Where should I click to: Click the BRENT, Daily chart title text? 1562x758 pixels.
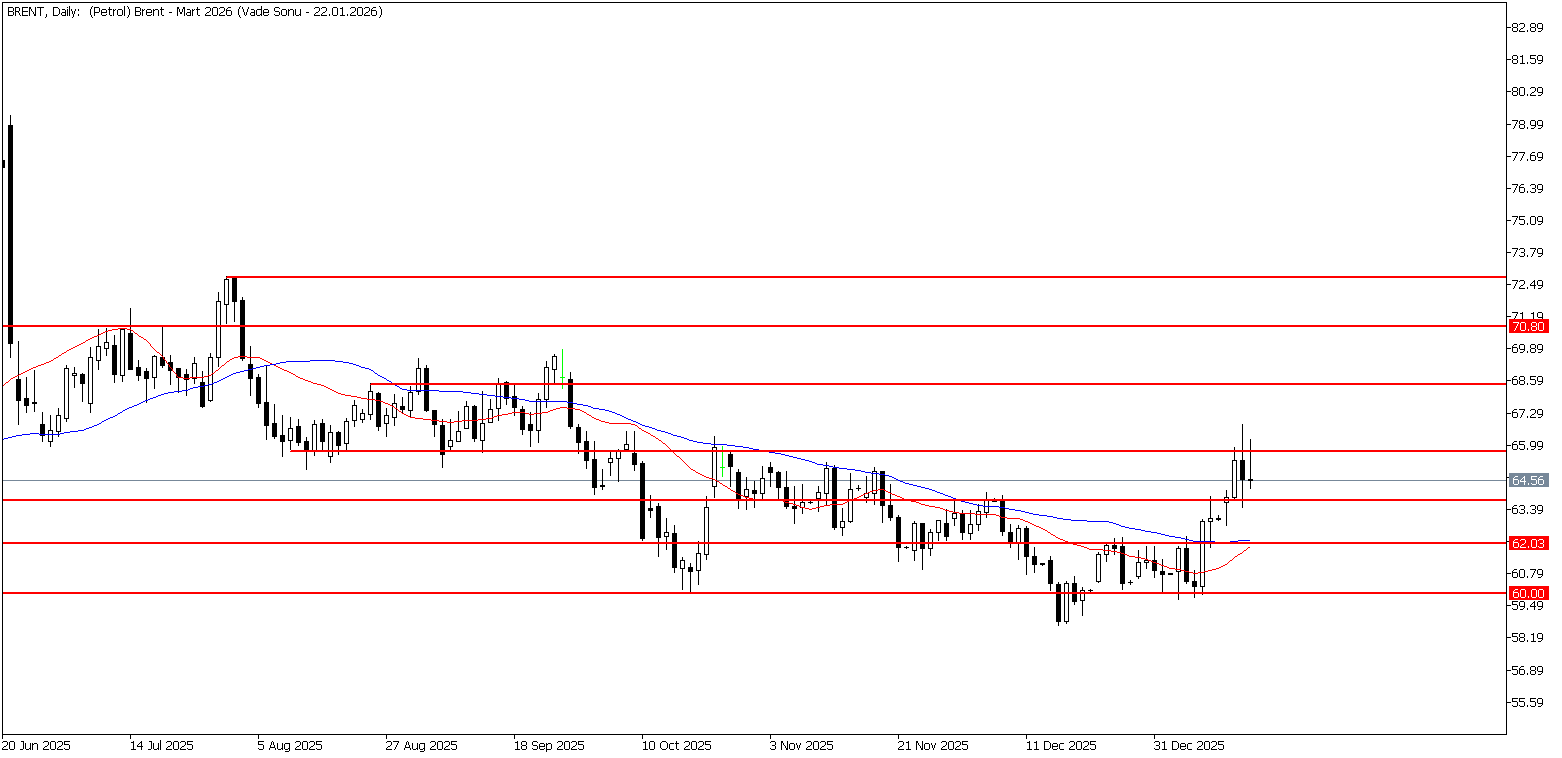[x=193, y=11]
